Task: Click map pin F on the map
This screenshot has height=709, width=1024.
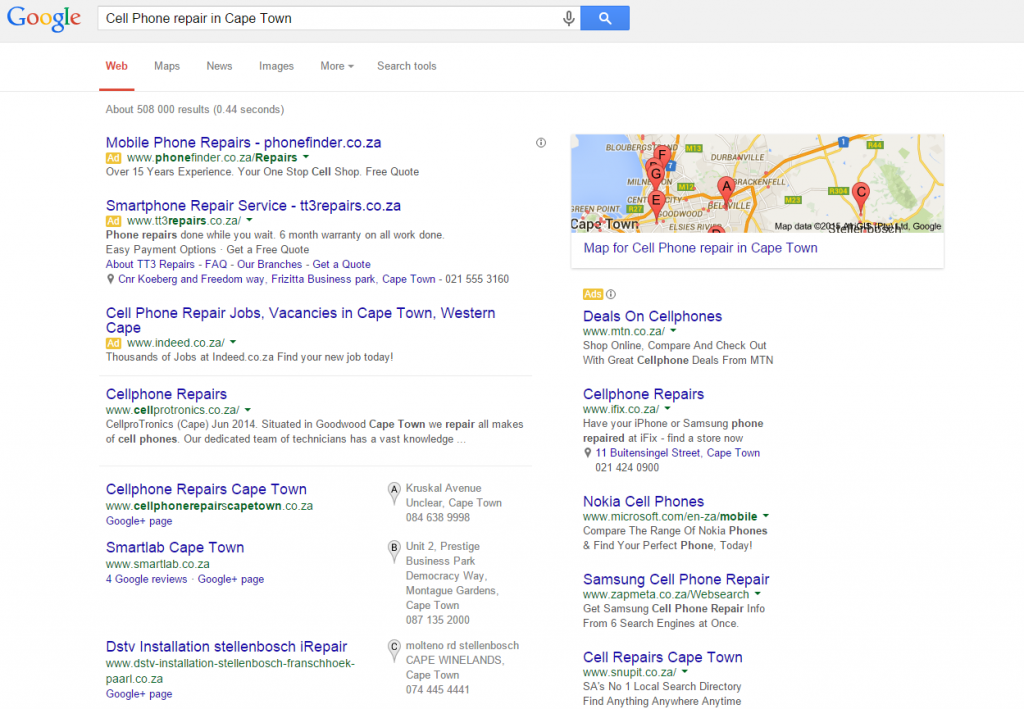Action: click(x=663, y=155)
